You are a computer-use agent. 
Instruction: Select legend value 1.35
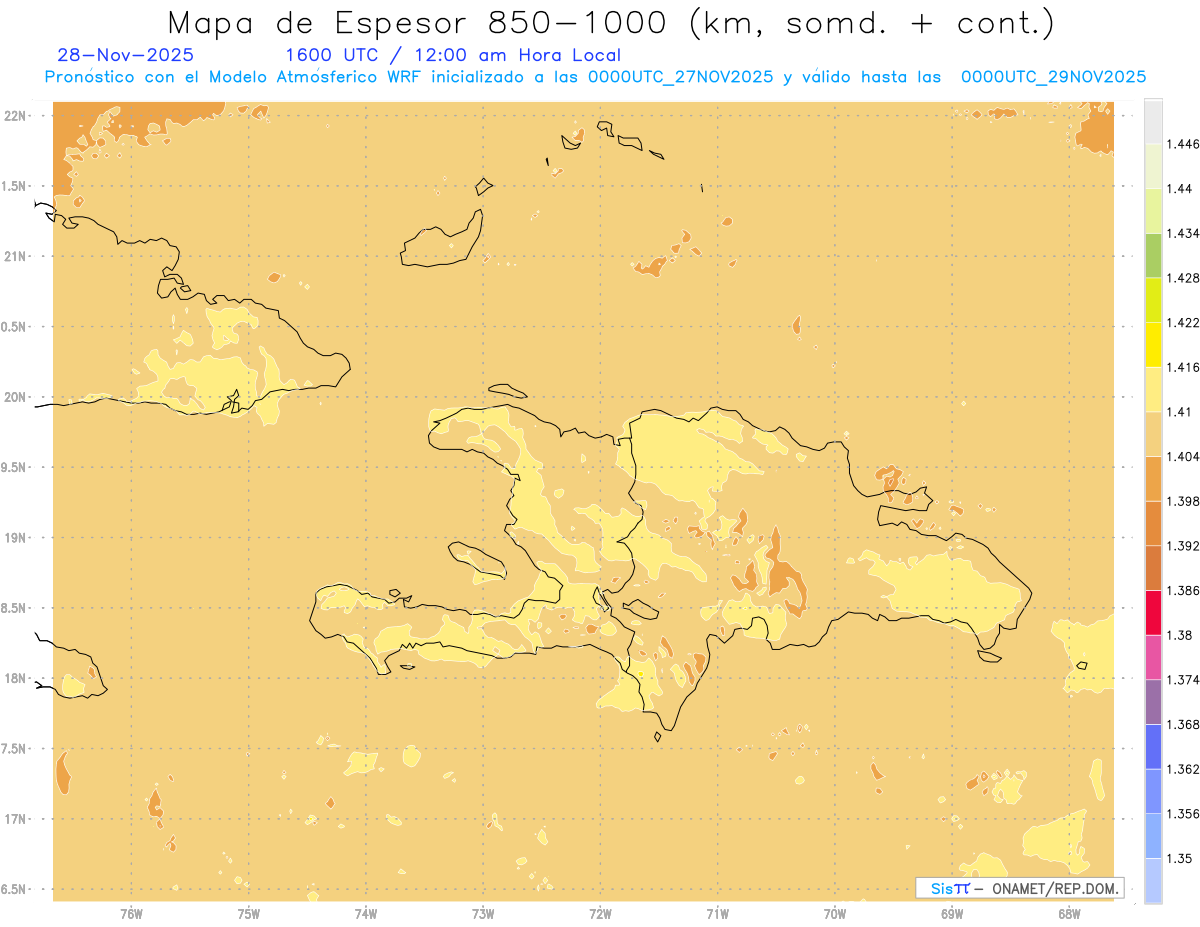click(x=1179, y=859)
